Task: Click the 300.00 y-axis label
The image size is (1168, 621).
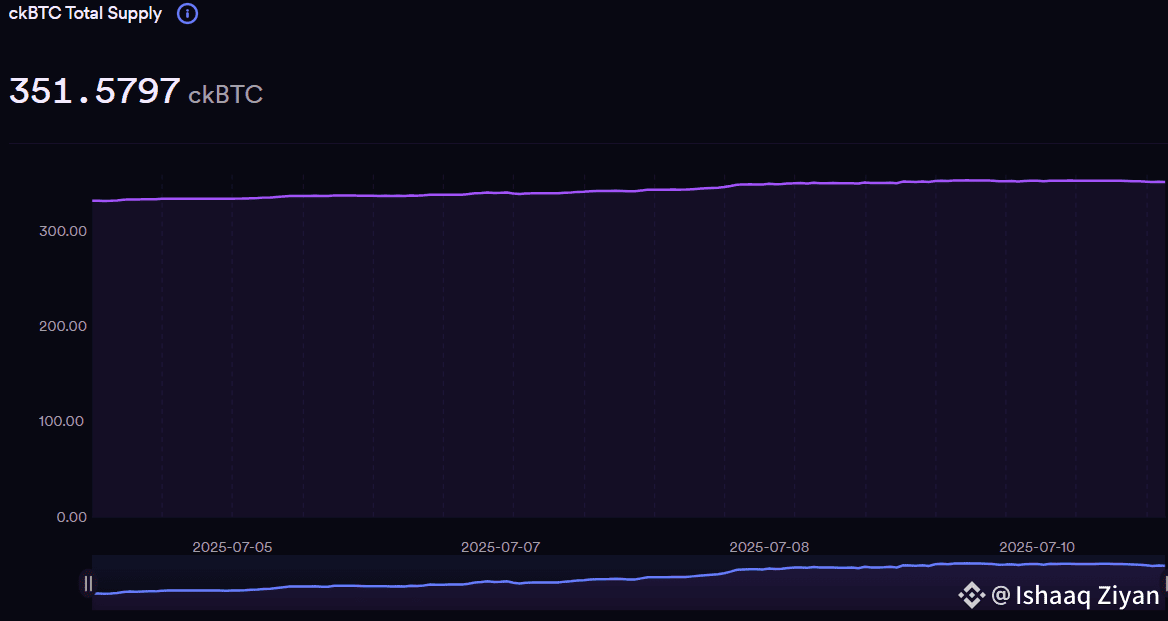Action: (x=63, y=231)
